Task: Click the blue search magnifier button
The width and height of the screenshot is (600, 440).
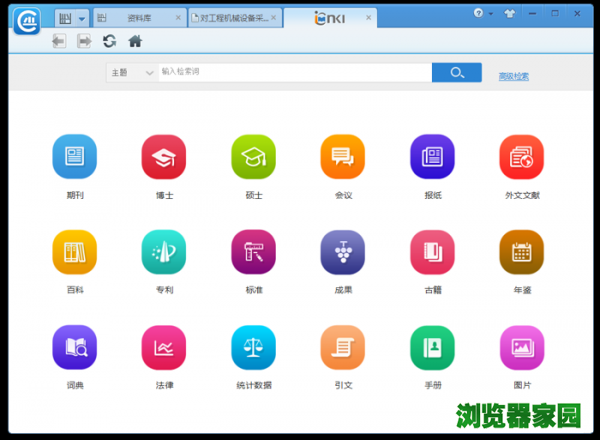Action: pyautogui.click(x=458, y=73)
